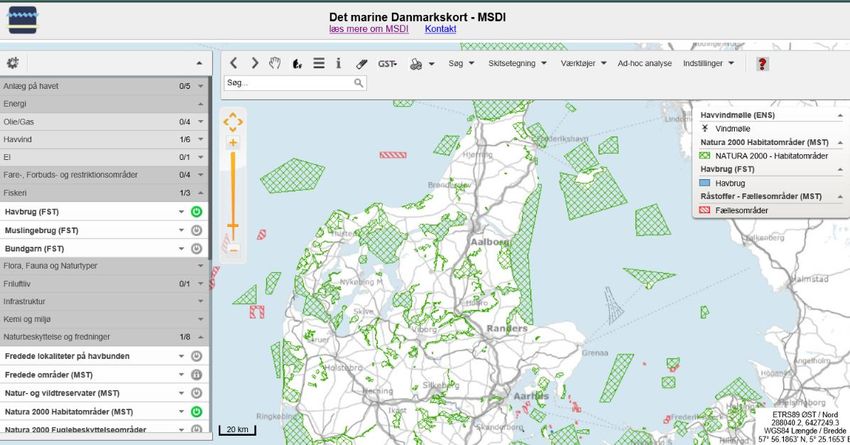This screenshot has height=445, width=850.
Task: Open the Skitsetegning menu
Action: click(516, 63)
